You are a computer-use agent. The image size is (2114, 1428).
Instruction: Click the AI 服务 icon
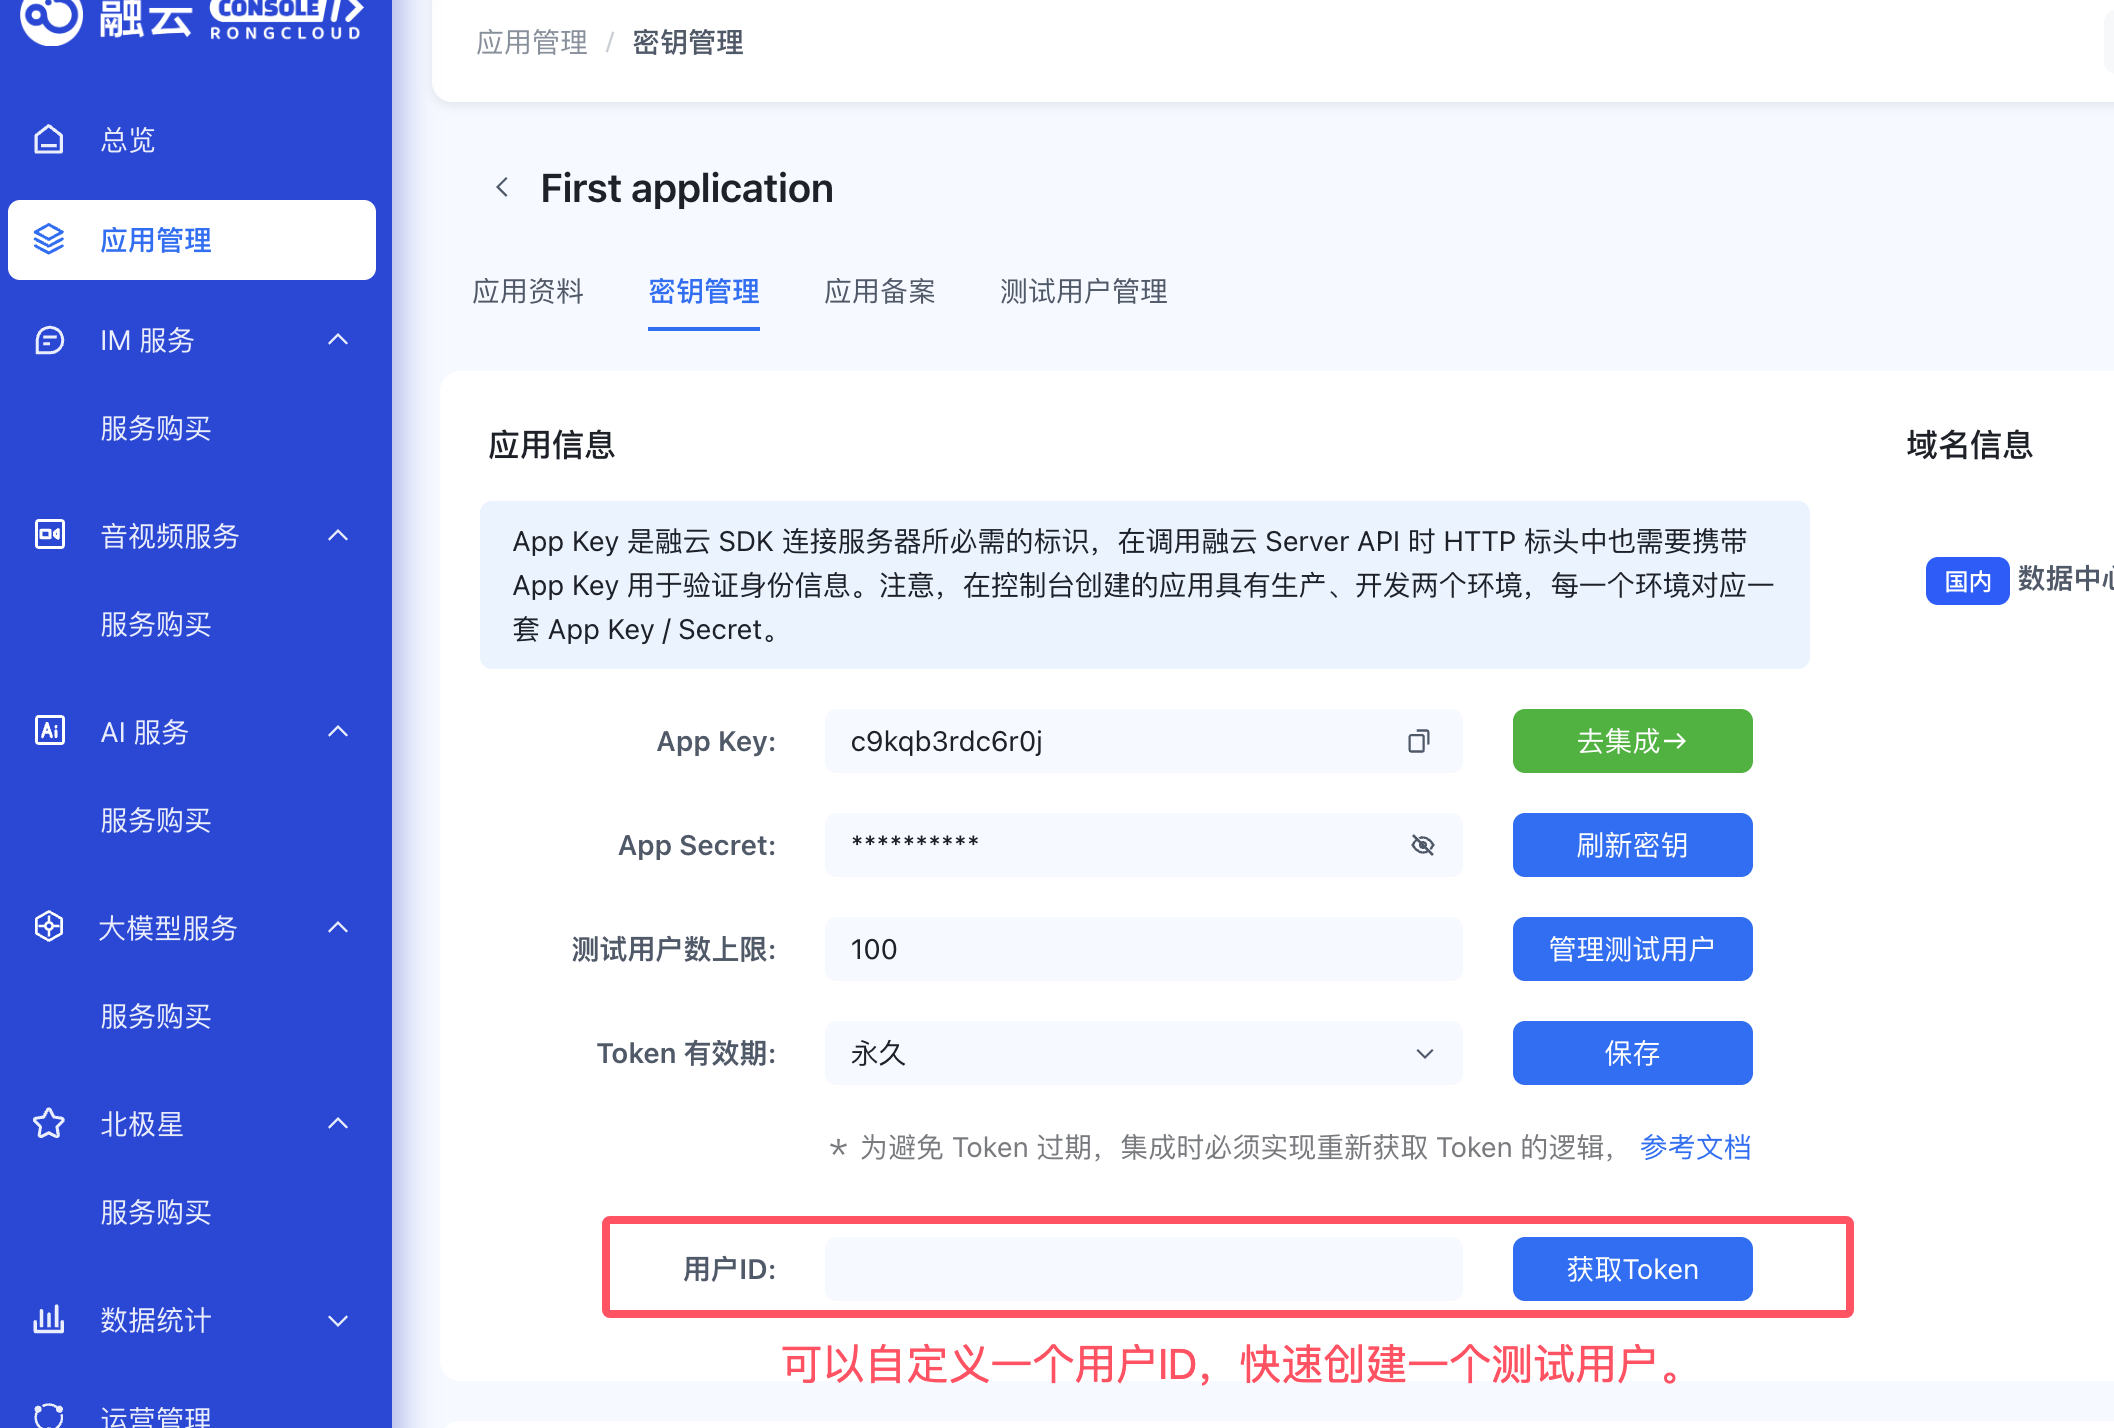49,731
